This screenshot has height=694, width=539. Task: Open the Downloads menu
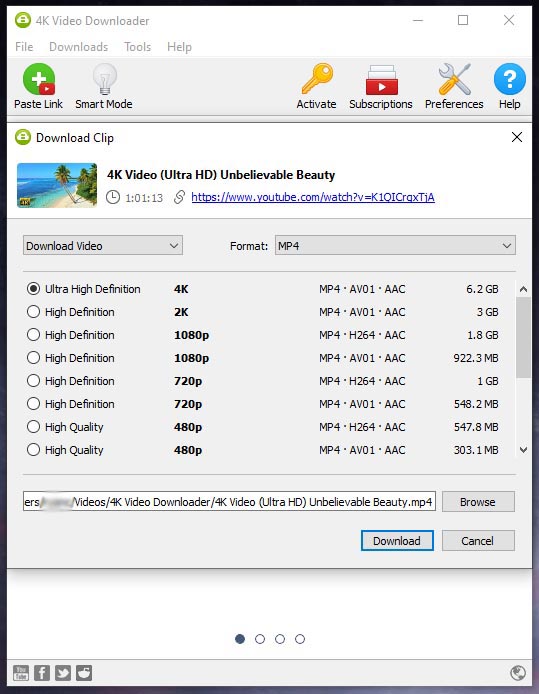(78, 47)
